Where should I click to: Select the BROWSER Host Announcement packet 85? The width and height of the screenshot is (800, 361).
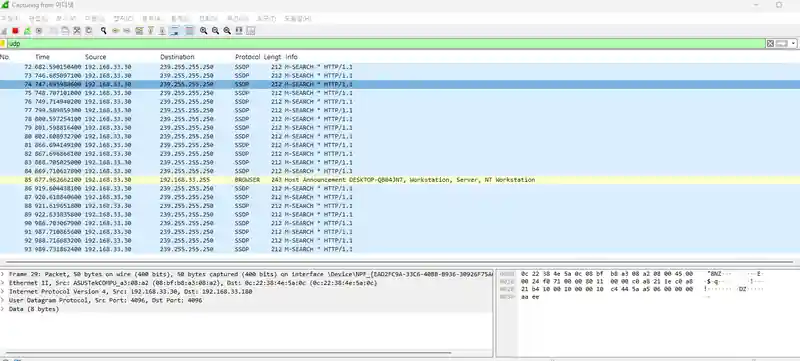click(400, 179)
